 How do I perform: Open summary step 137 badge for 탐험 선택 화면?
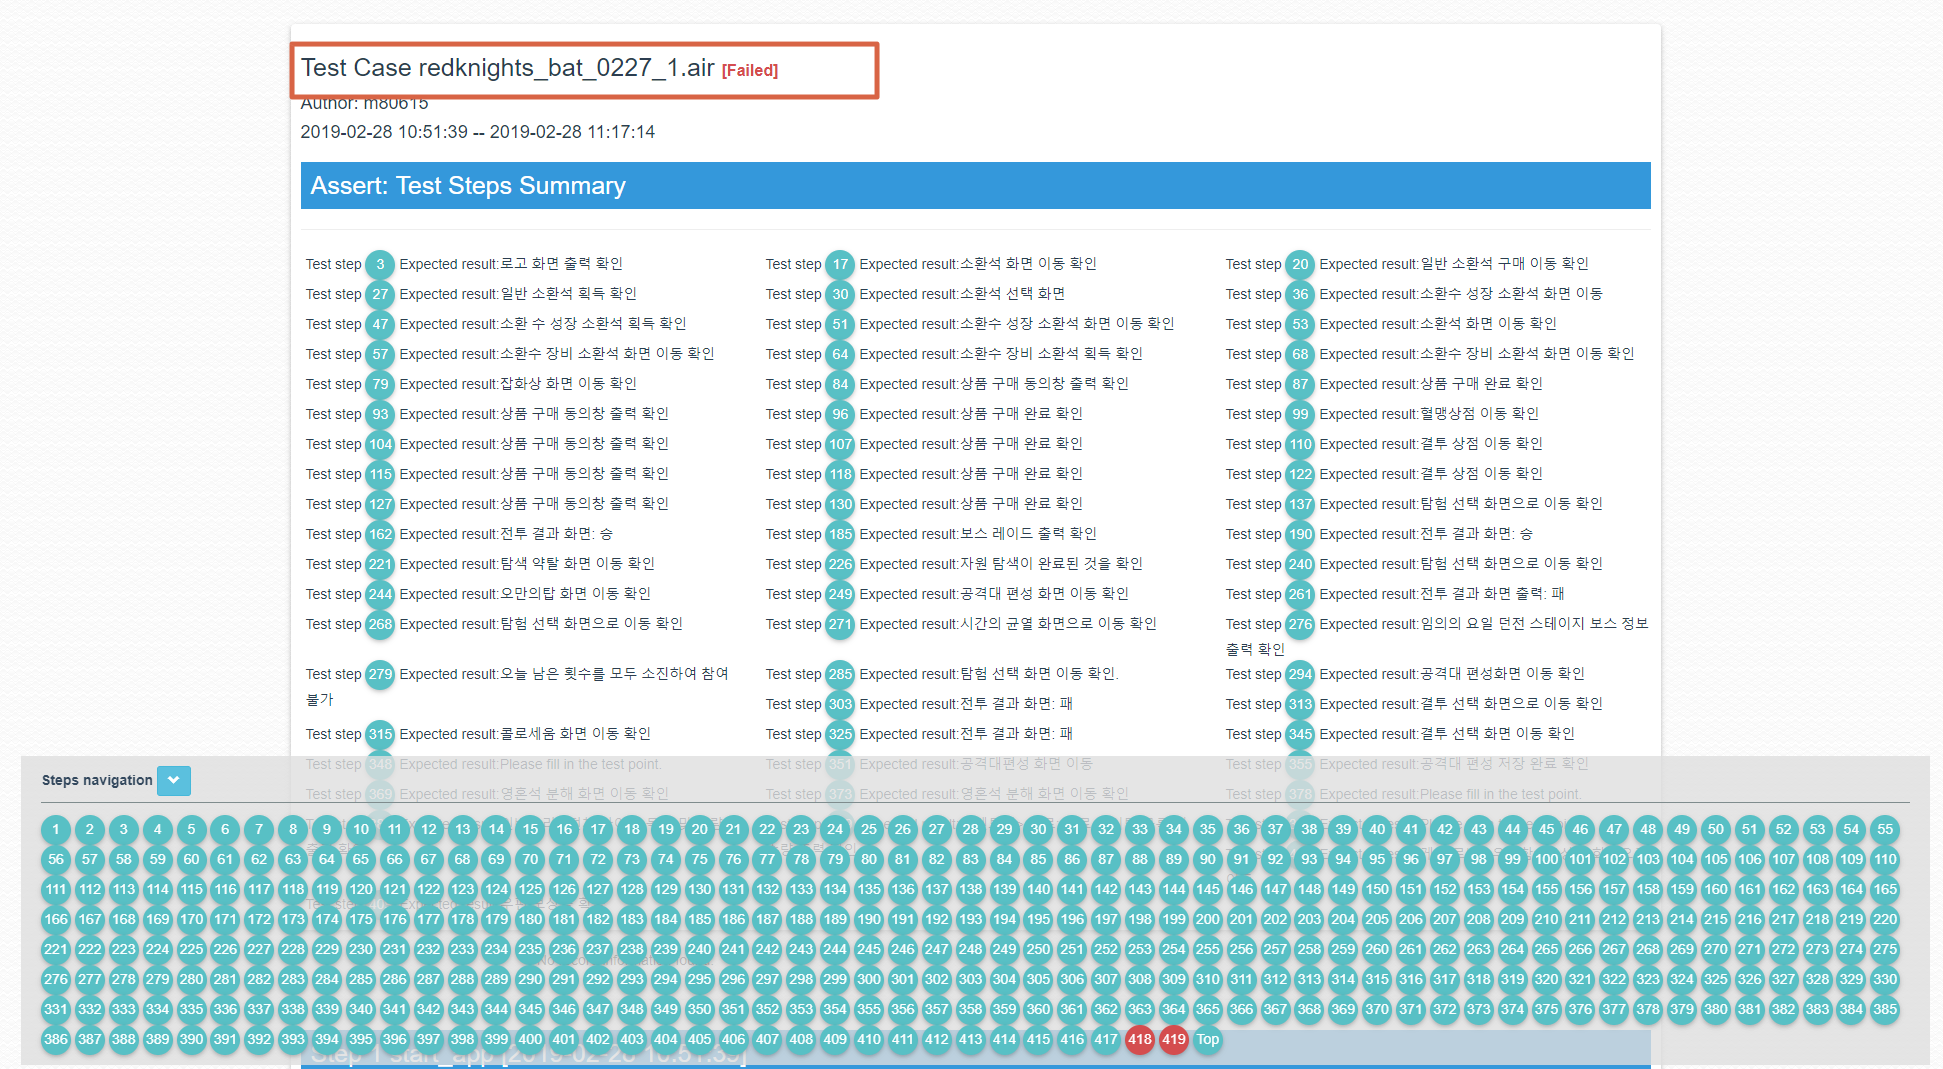tap(1300, 504)
